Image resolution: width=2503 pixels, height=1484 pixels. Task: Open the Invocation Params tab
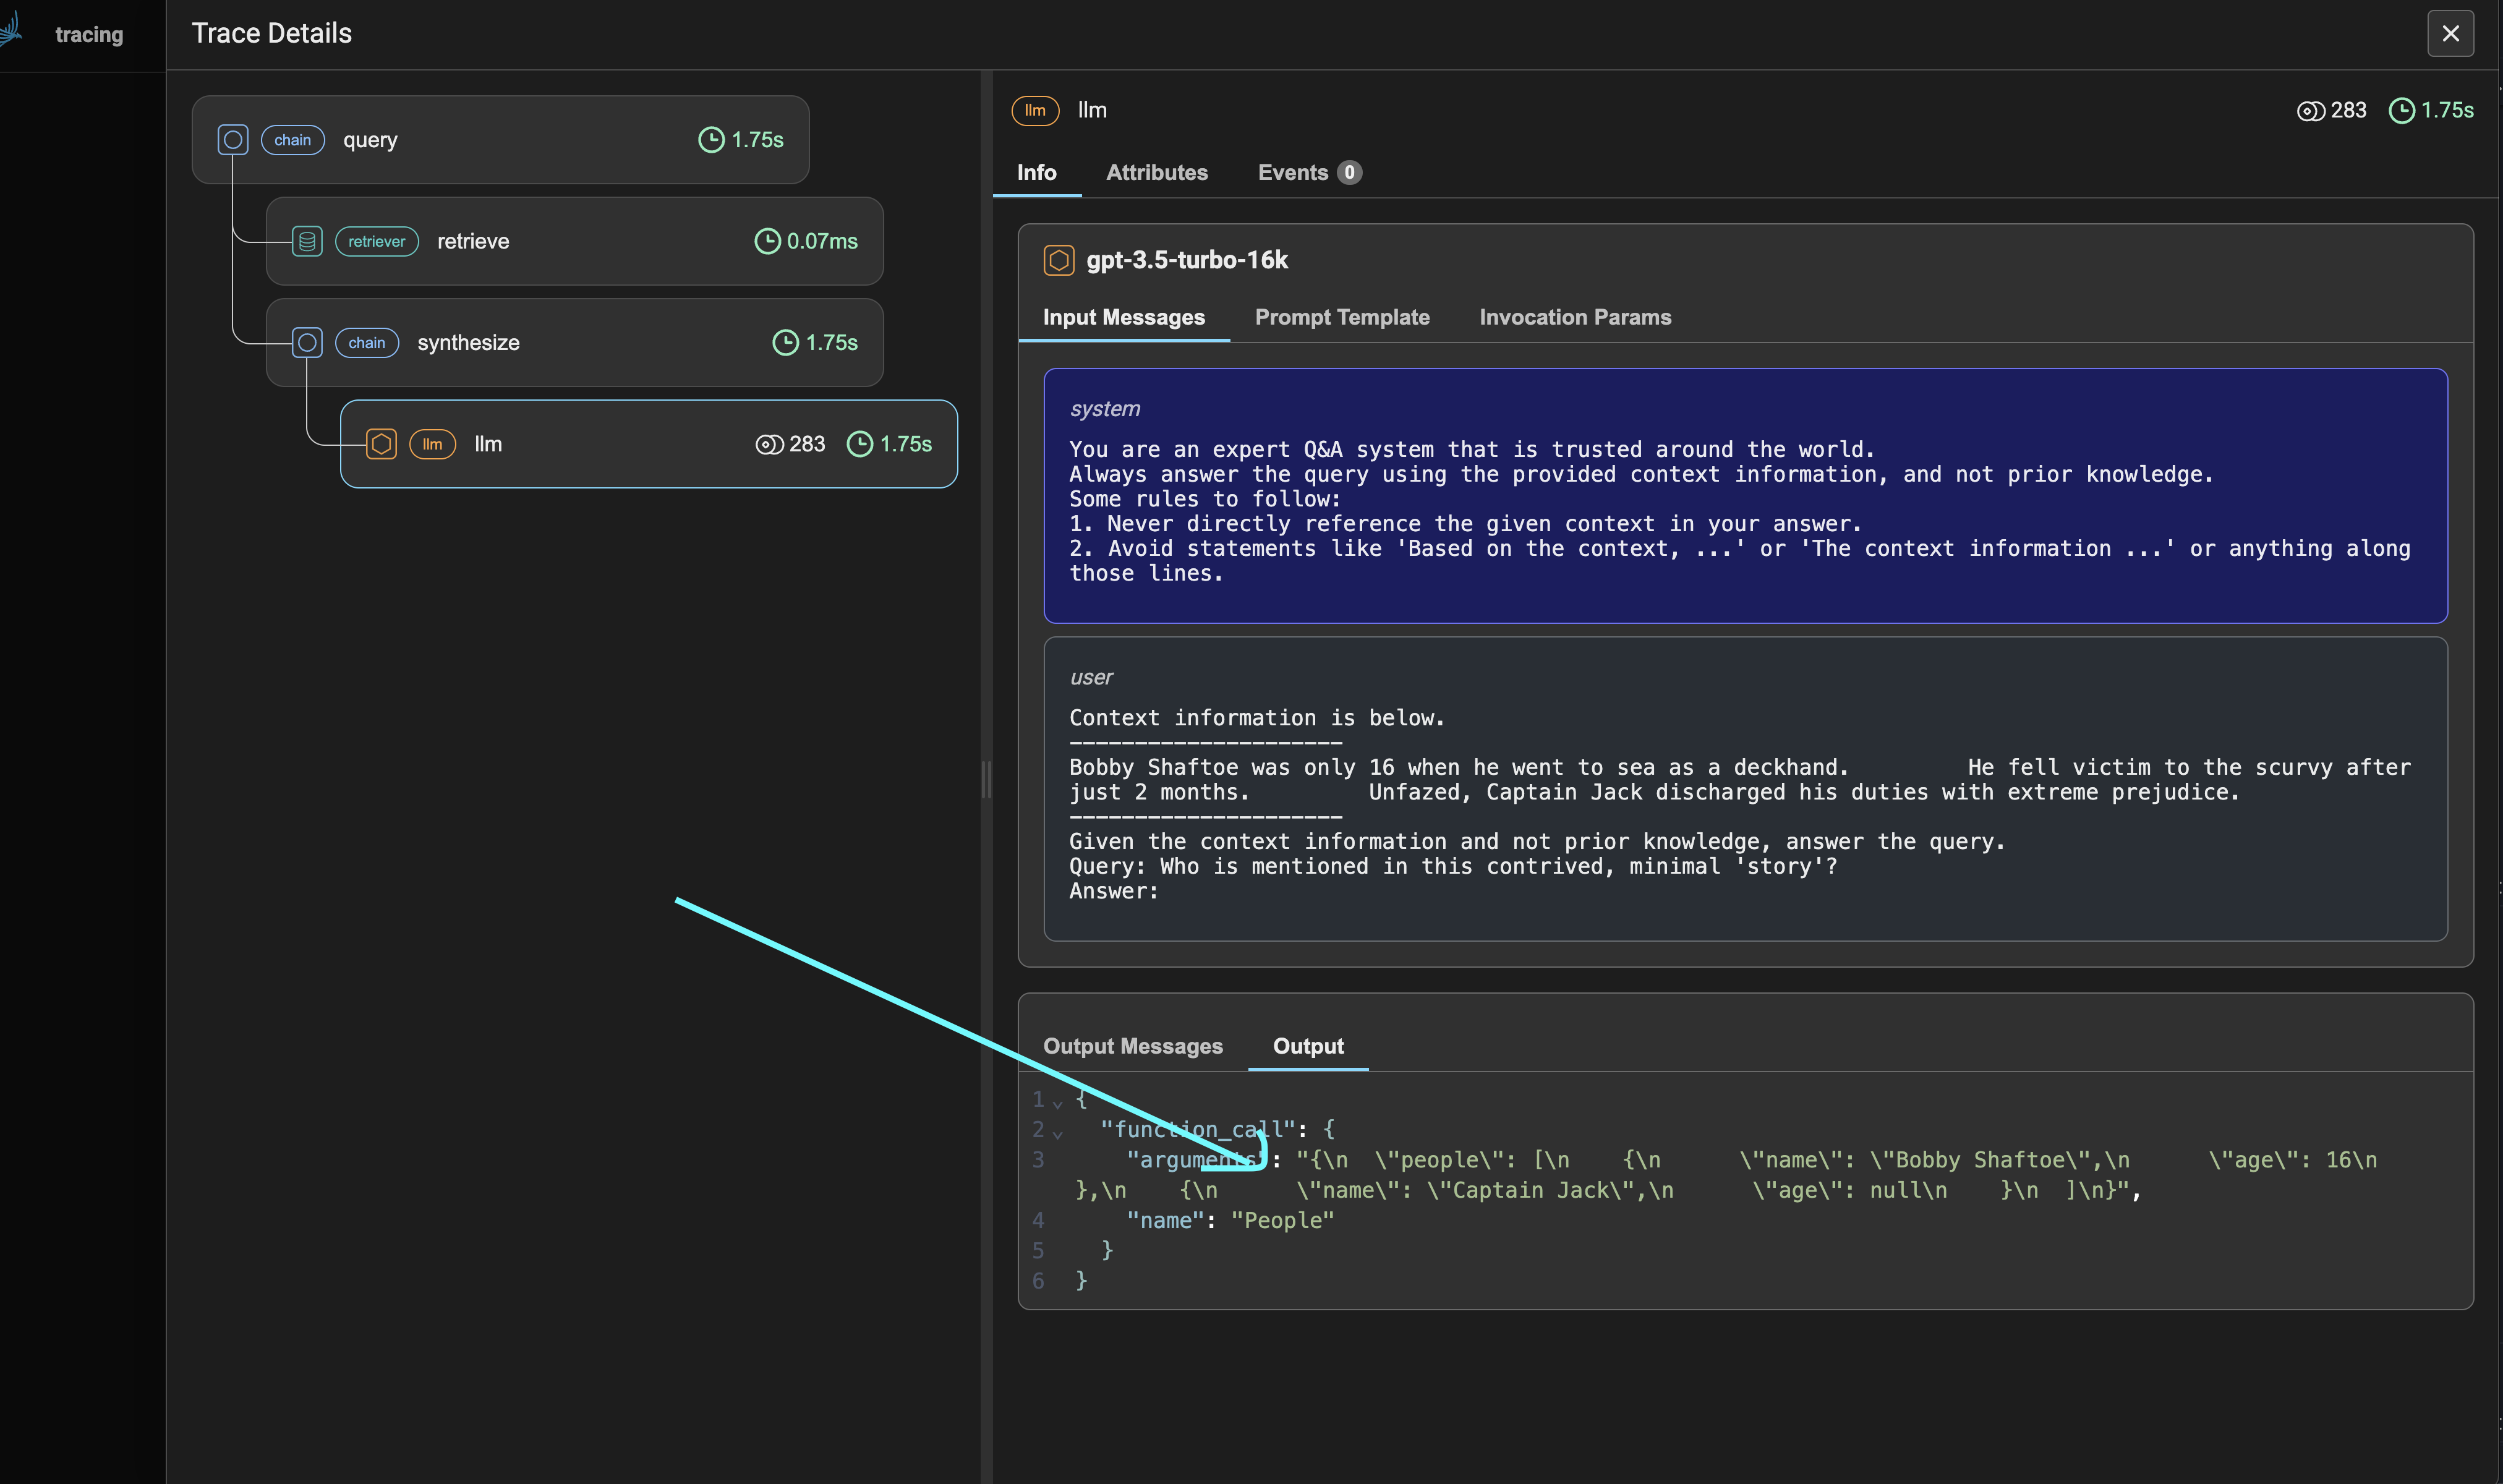coord(1575,317)
